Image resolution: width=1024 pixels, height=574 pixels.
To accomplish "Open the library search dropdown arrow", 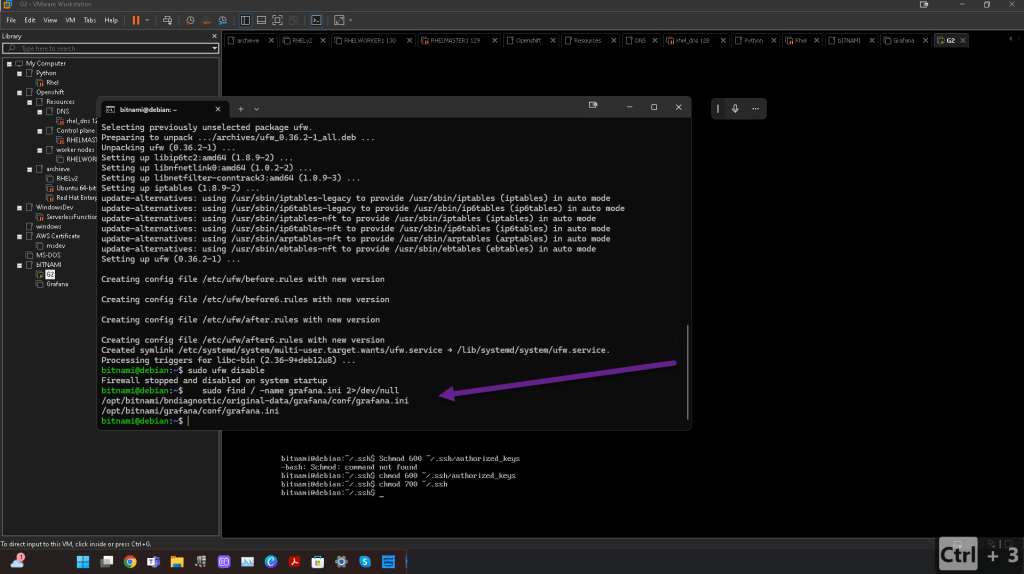I will pos(214,48).
